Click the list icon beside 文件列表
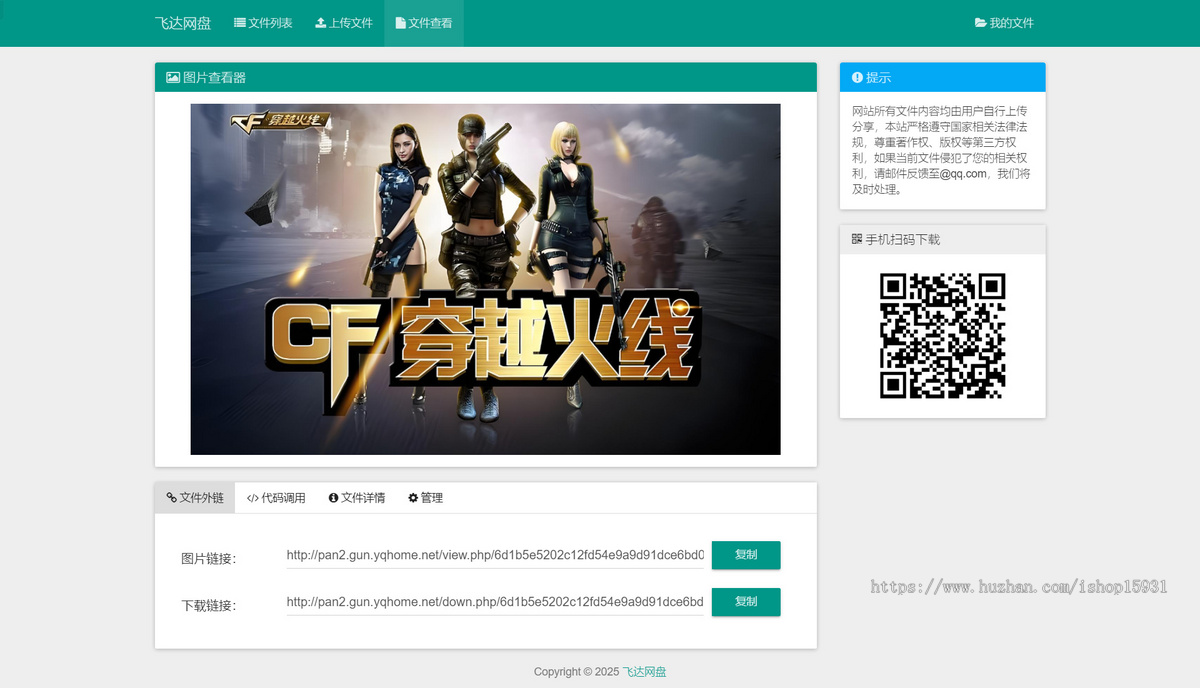Screen dimensions: 1200x688 pyautogui.click(x=240, y=23)
